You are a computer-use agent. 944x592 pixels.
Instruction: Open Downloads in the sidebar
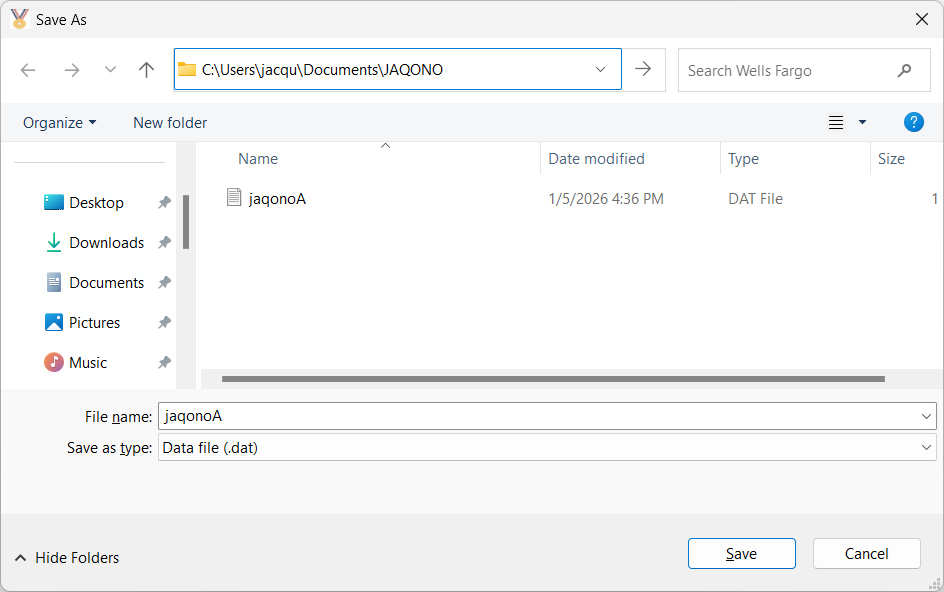[x=107, y=243]
